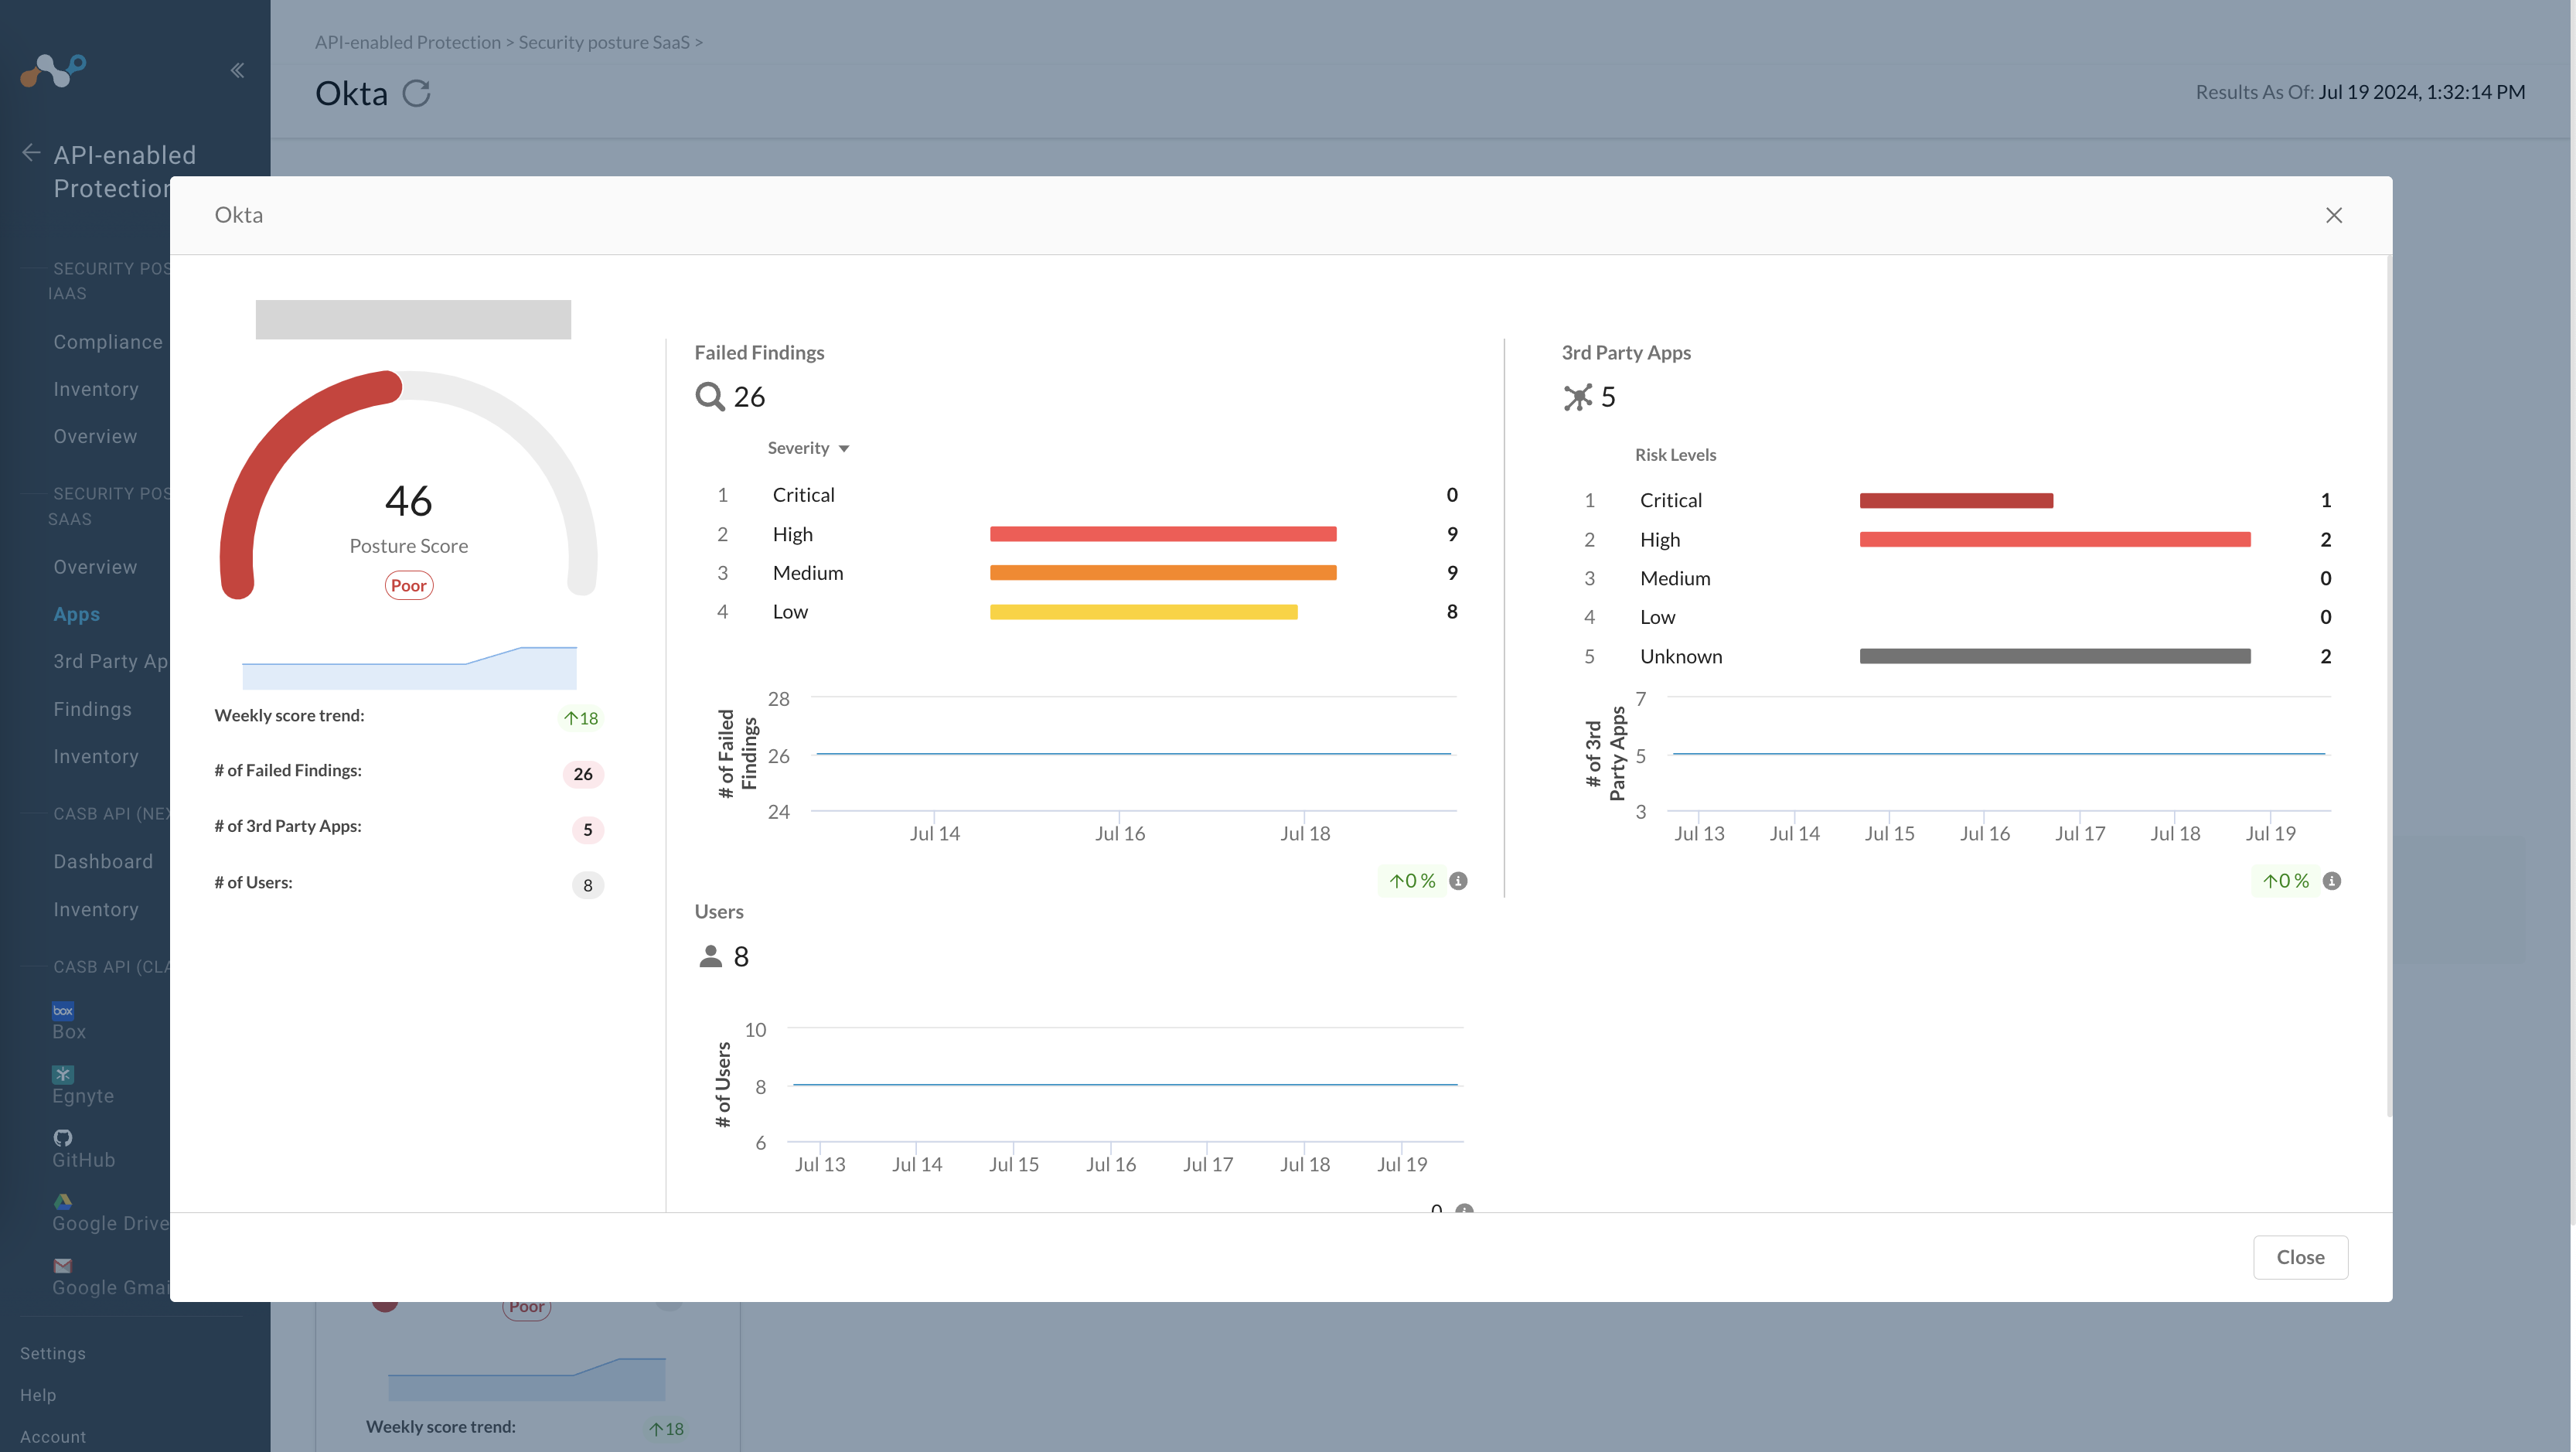This screenshot has width=2576, height=1452.
Task: Click the Close button on the Okta dialog
Action: (2300, 1257)
